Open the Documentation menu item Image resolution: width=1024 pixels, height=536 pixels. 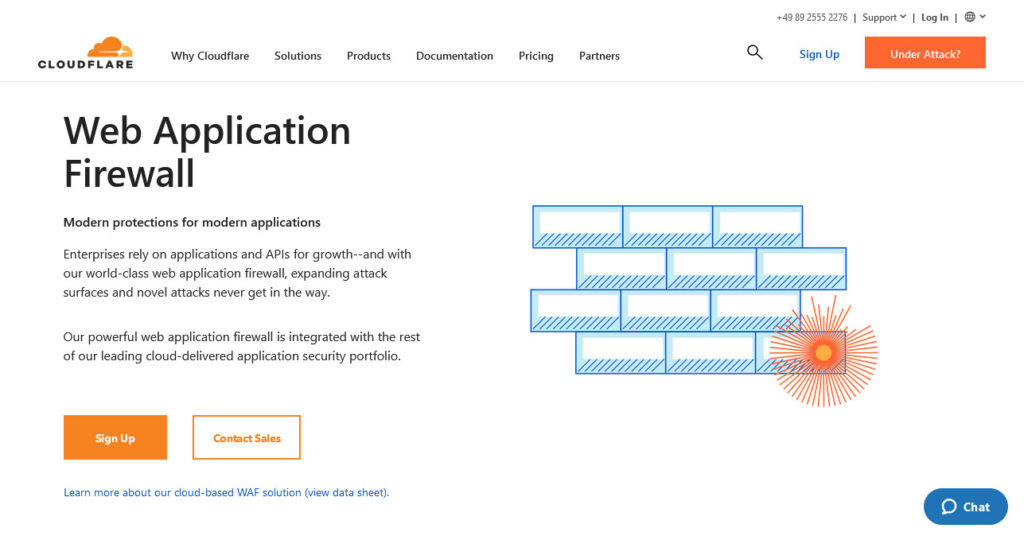(x=455, y=55)
